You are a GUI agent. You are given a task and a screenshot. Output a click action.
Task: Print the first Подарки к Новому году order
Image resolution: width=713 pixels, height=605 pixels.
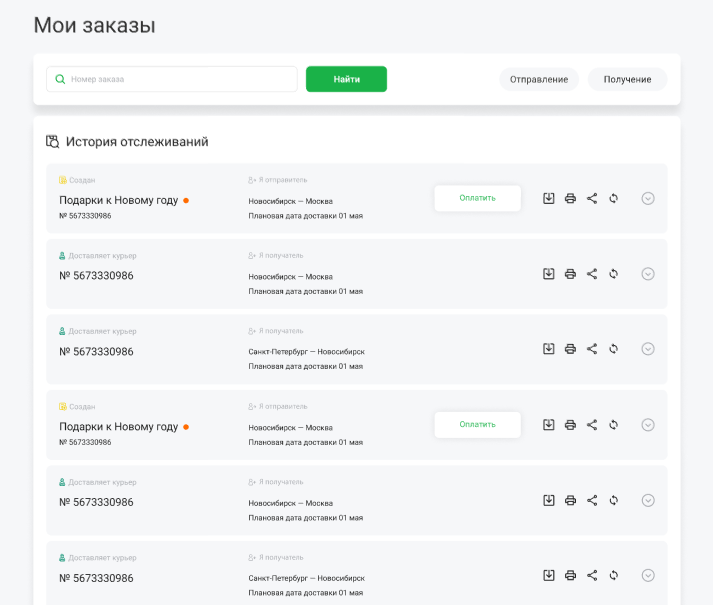click(570, 198)
